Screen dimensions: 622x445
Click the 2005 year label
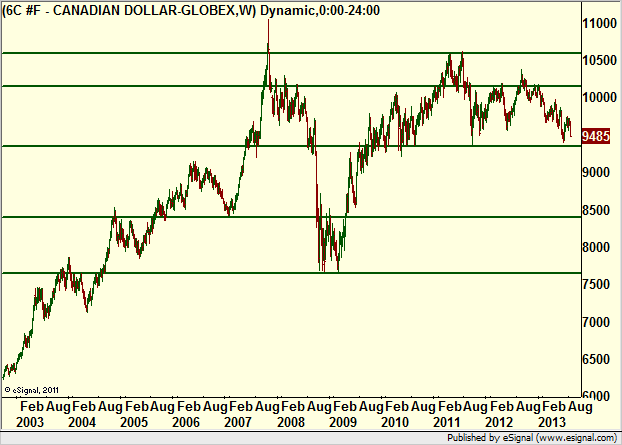point(134,422)
